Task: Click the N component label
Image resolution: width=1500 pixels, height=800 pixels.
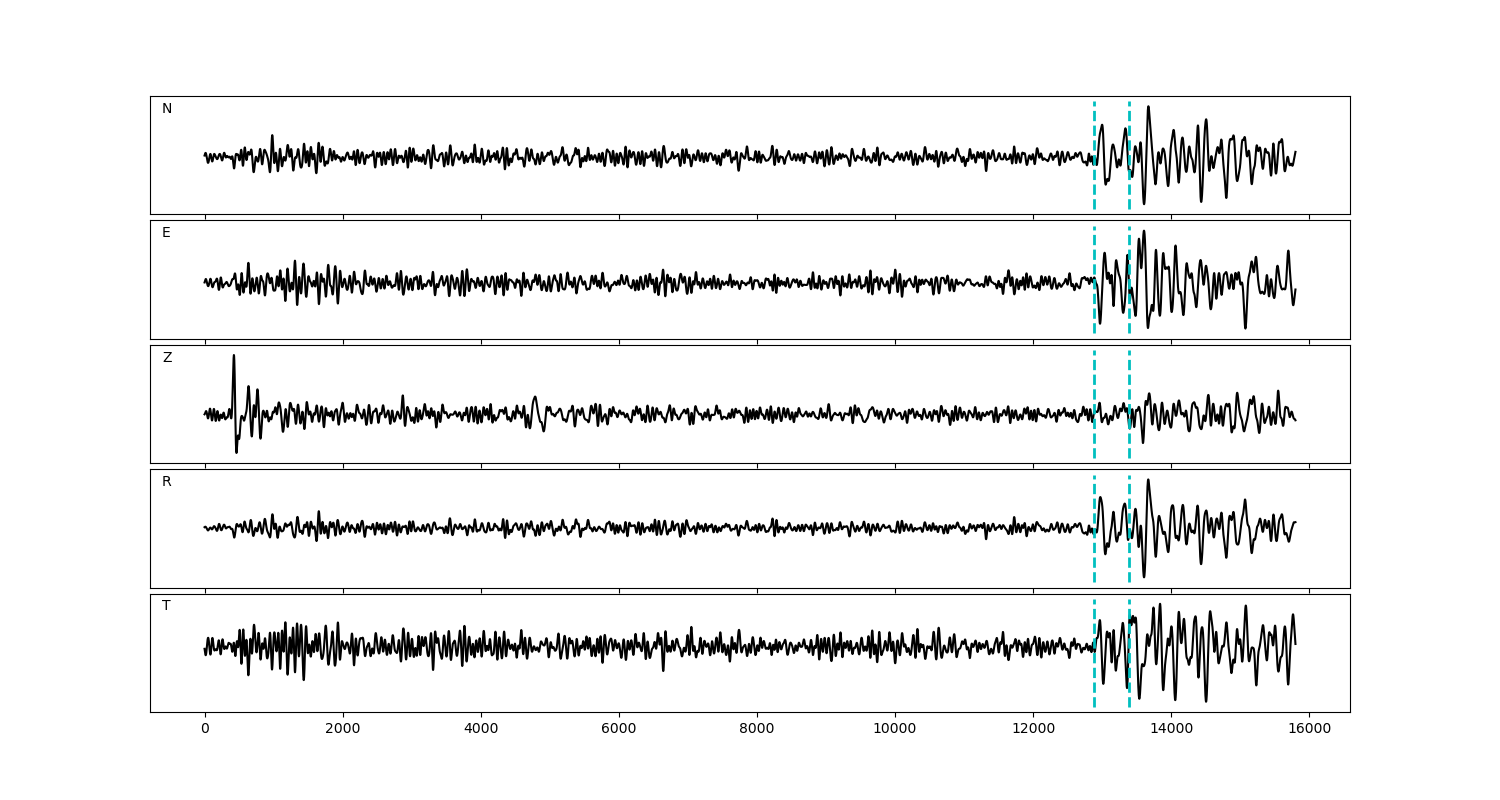Action: point(167,109)
